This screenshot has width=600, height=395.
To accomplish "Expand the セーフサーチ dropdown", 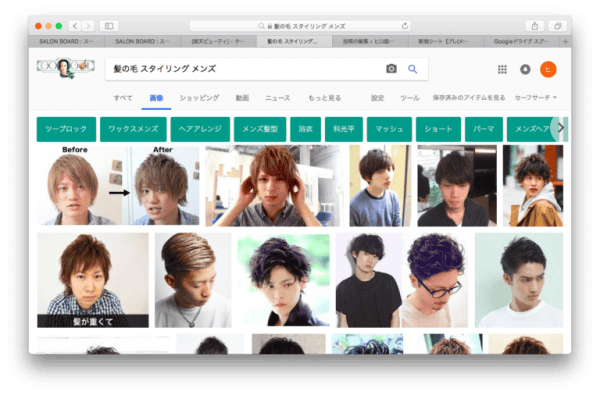I will point(535,98).
